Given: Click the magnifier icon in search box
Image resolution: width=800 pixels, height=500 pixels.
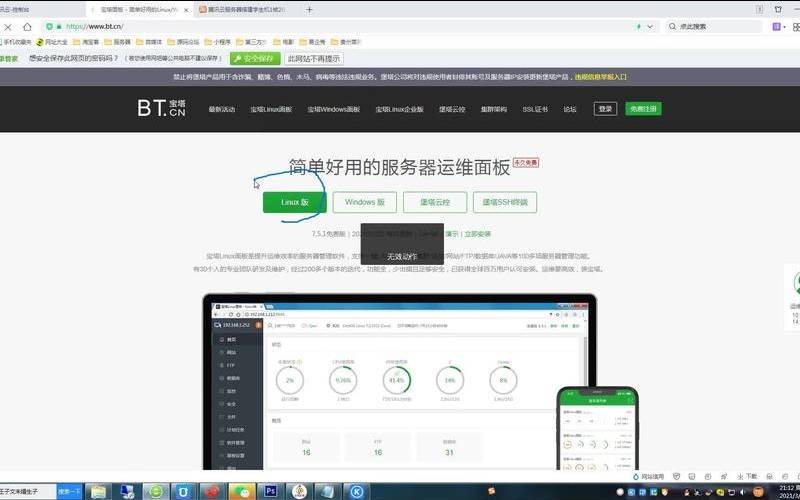Looking at the screenshot, I should pyautogui.click(x=672, y=27).
